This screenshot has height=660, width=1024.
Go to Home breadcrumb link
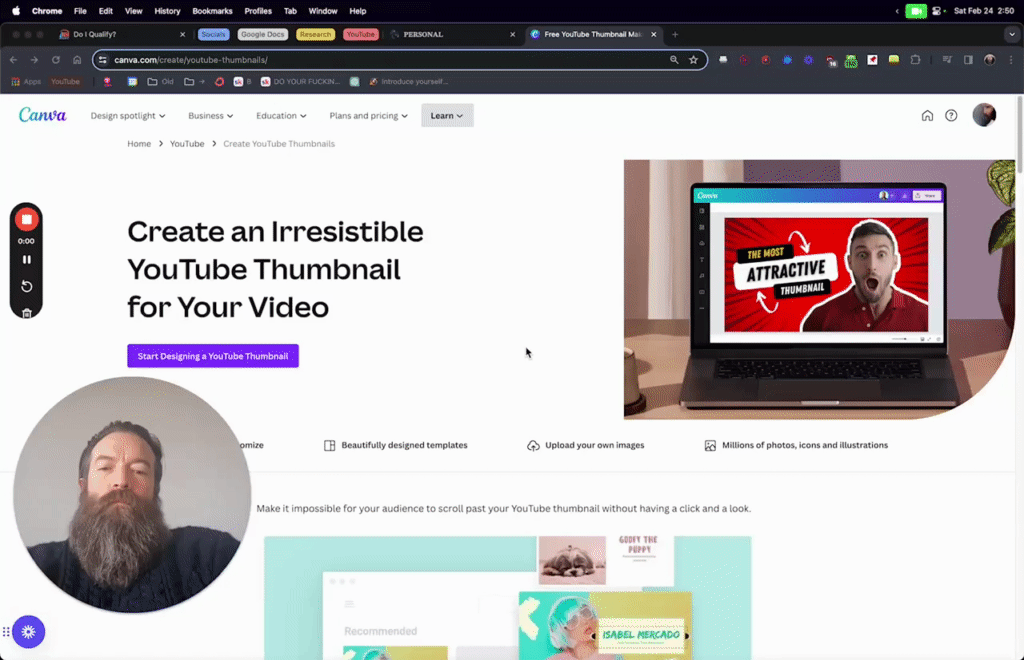coord(139,144)
